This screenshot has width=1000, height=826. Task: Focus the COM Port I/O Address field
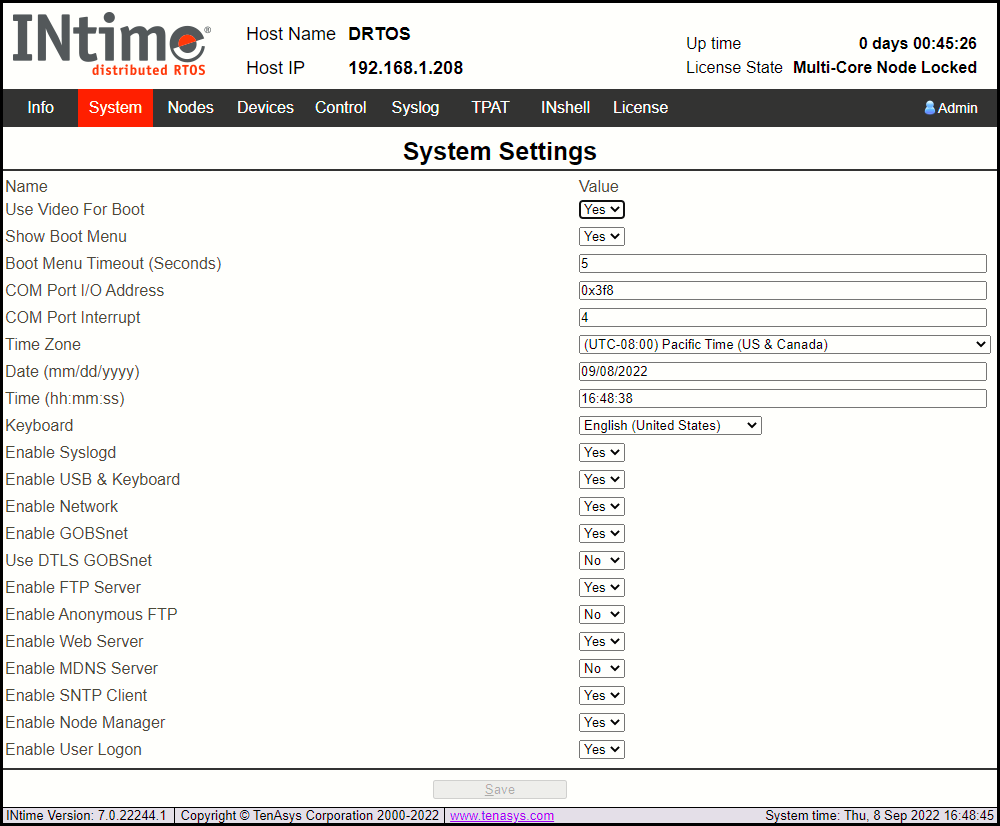coord(782,291)
